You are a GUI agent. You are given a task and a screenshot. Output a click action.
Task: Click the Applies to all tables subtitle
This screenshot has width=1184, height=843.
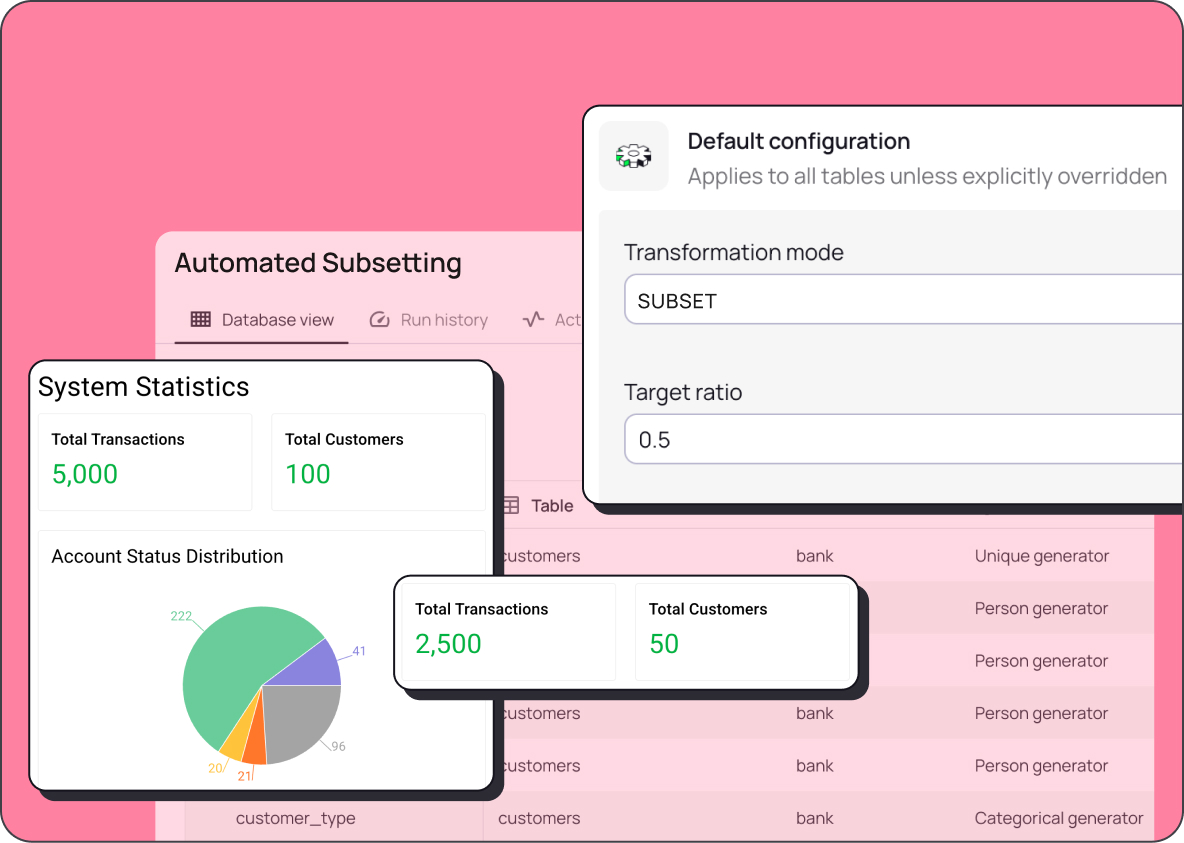(x=927, y=176)
